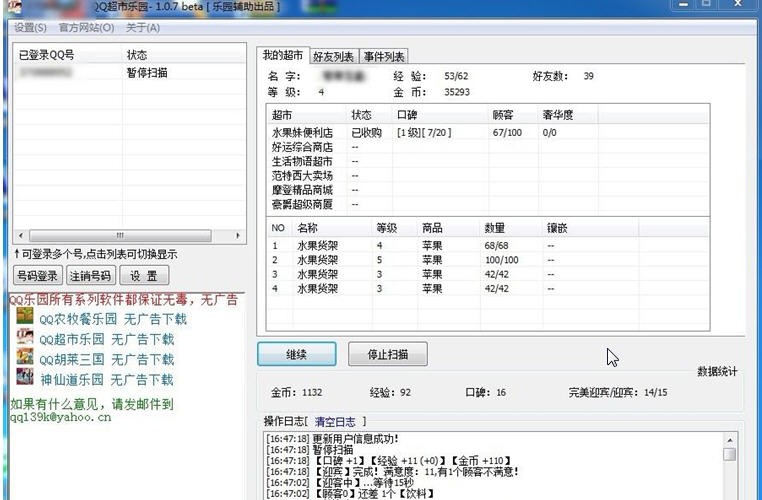
Task: Click the 超市 column header
Action: [307, 115]
